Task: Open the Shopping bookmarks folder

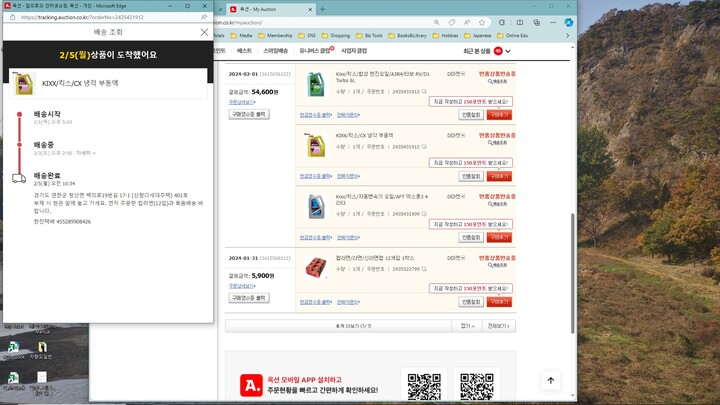Action: [336, 35]
